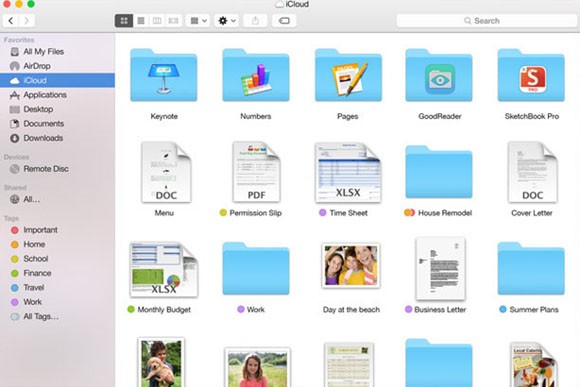
Task: Select Remote Disc under Devices
Action: (x=57, y=169)
